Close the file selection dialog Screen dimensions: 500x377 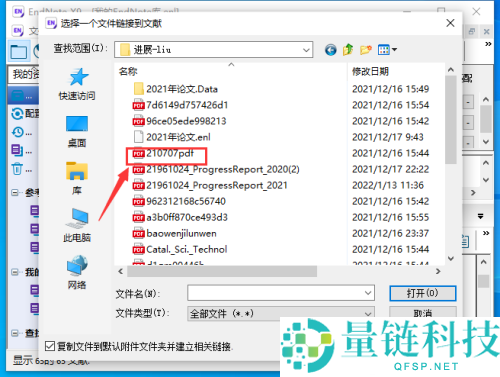[x=450, y=23]
